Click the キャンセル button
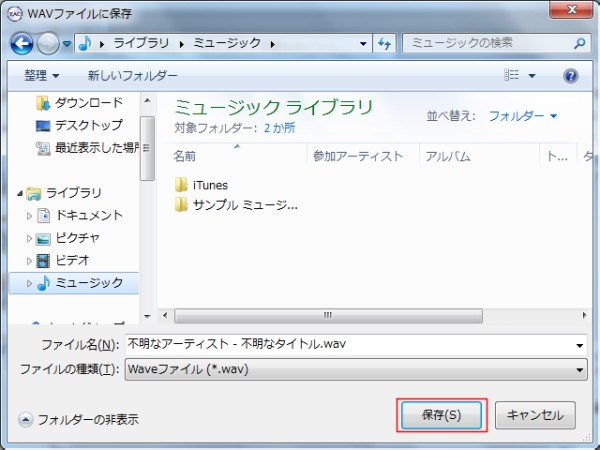Image resolution: width=600 pixels, height=450 pixels. [535, 414]
